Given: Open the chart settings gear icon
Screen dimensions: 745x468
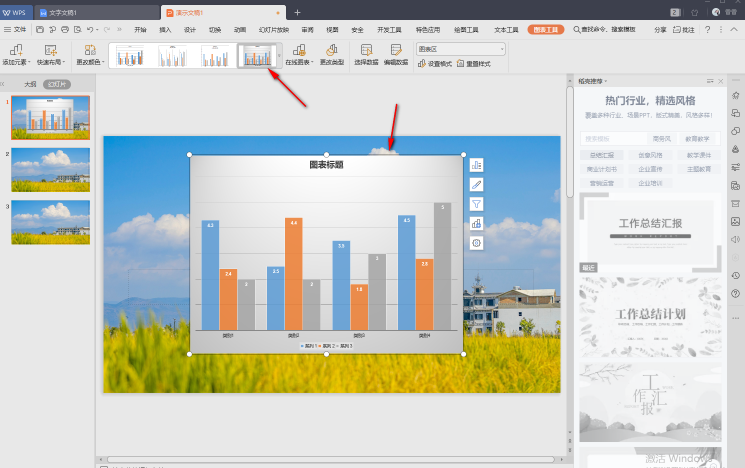Looking at the screenshot, I should 476,242.
